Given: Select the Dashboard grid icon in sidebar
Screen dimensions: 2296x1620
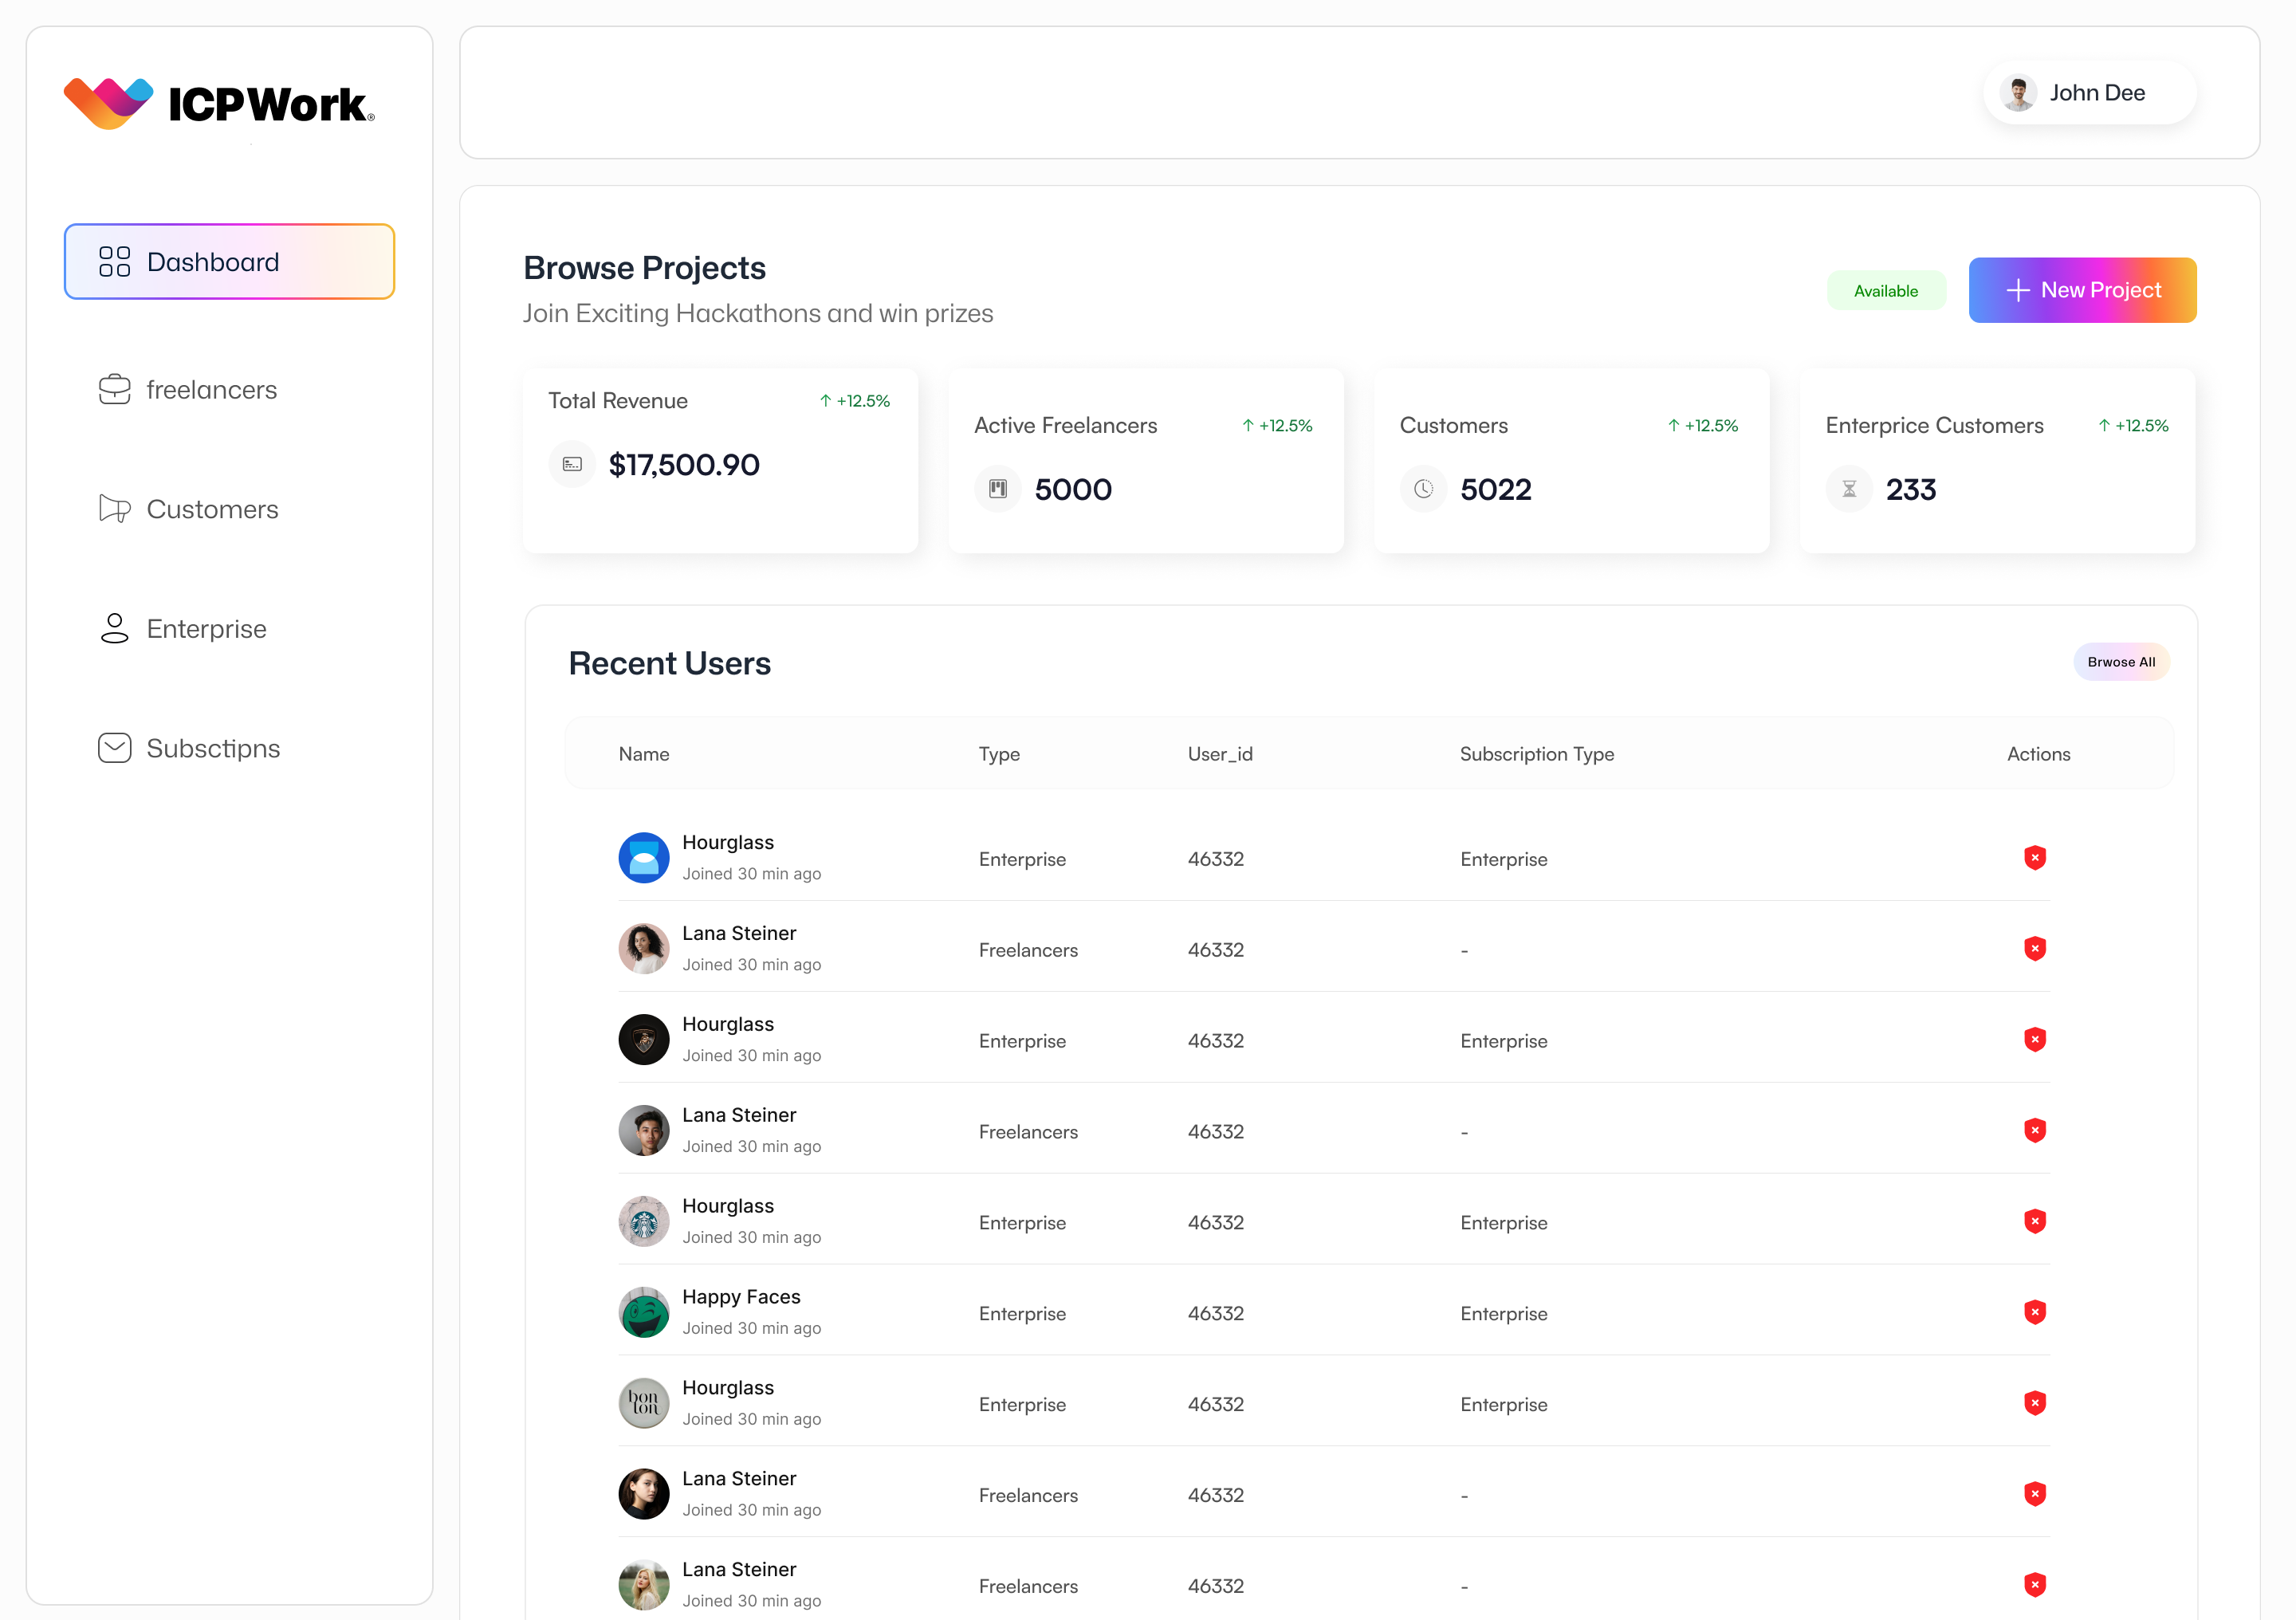Looking at the screenshot, I should coord(114,261).
